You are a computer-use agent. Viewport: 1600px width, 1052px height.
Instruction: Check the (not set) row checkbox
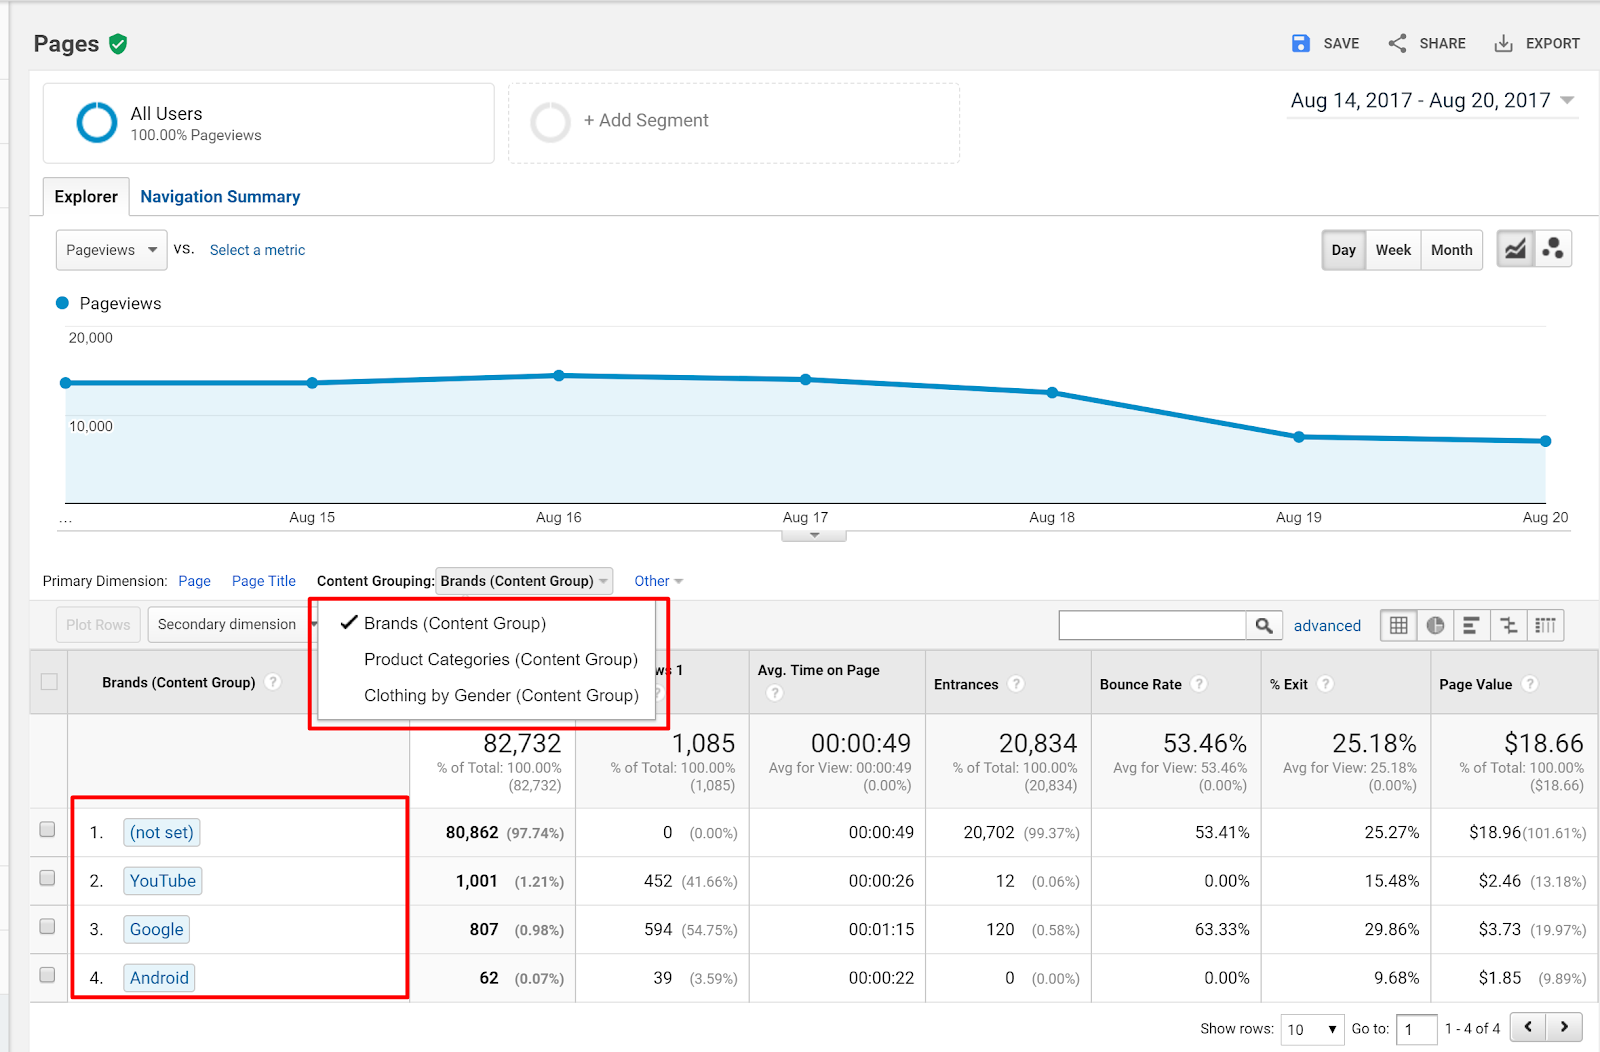47,829
